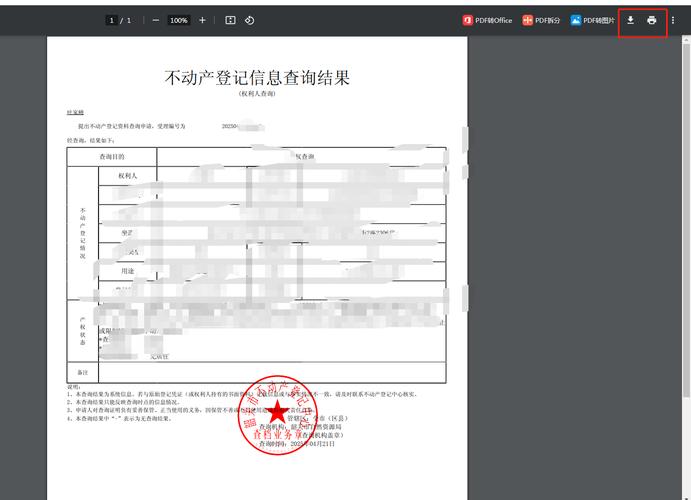The image size is (691, 500).
Task: Zoom in with the plus icon
Action: click(x=202, y=20)
